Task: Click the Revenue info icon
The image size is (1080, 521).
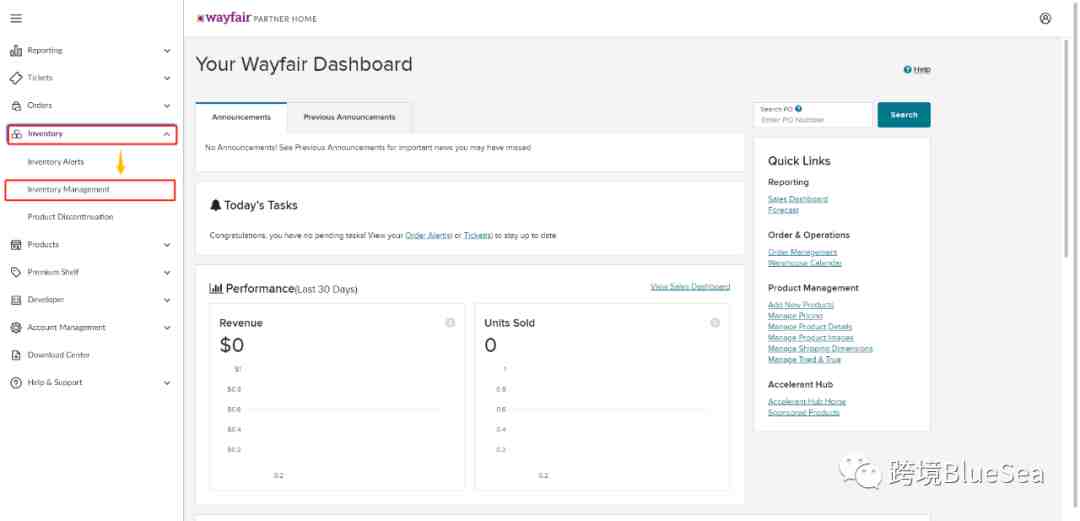Action: pyautogui.click(x=450, y=323)
